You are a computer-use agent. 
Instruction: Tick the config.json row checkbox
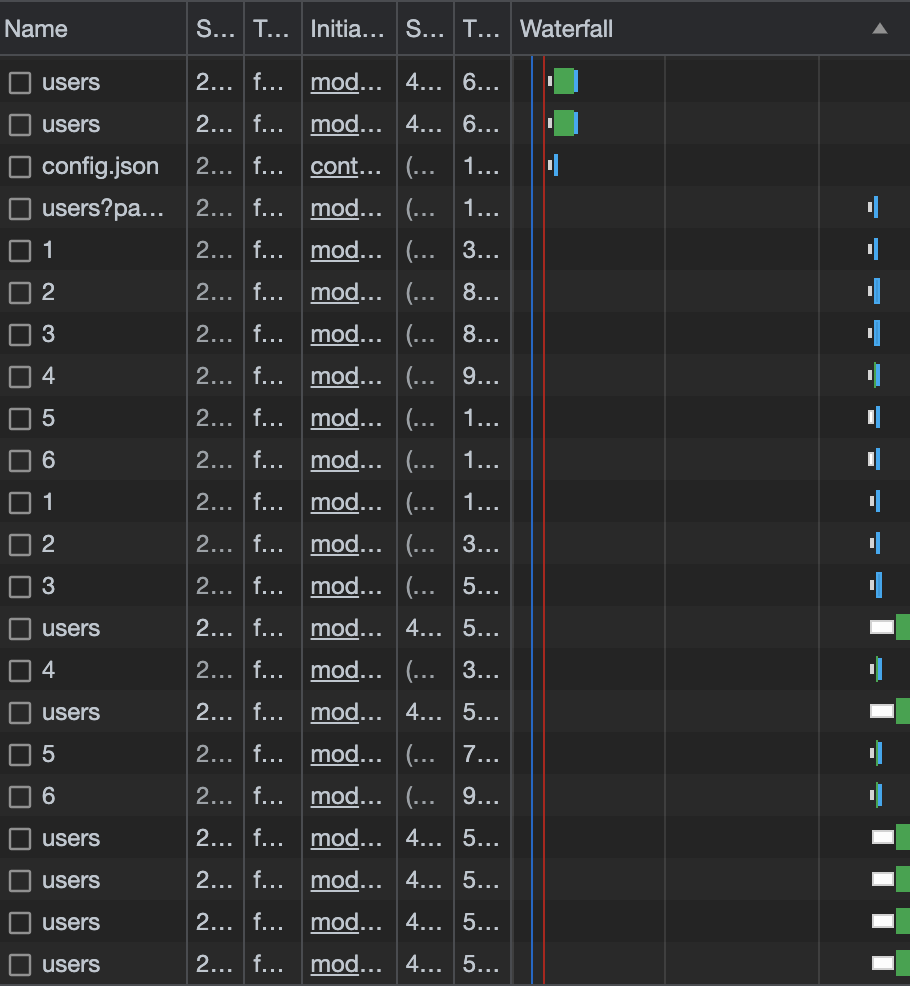[x=20, y=167]
